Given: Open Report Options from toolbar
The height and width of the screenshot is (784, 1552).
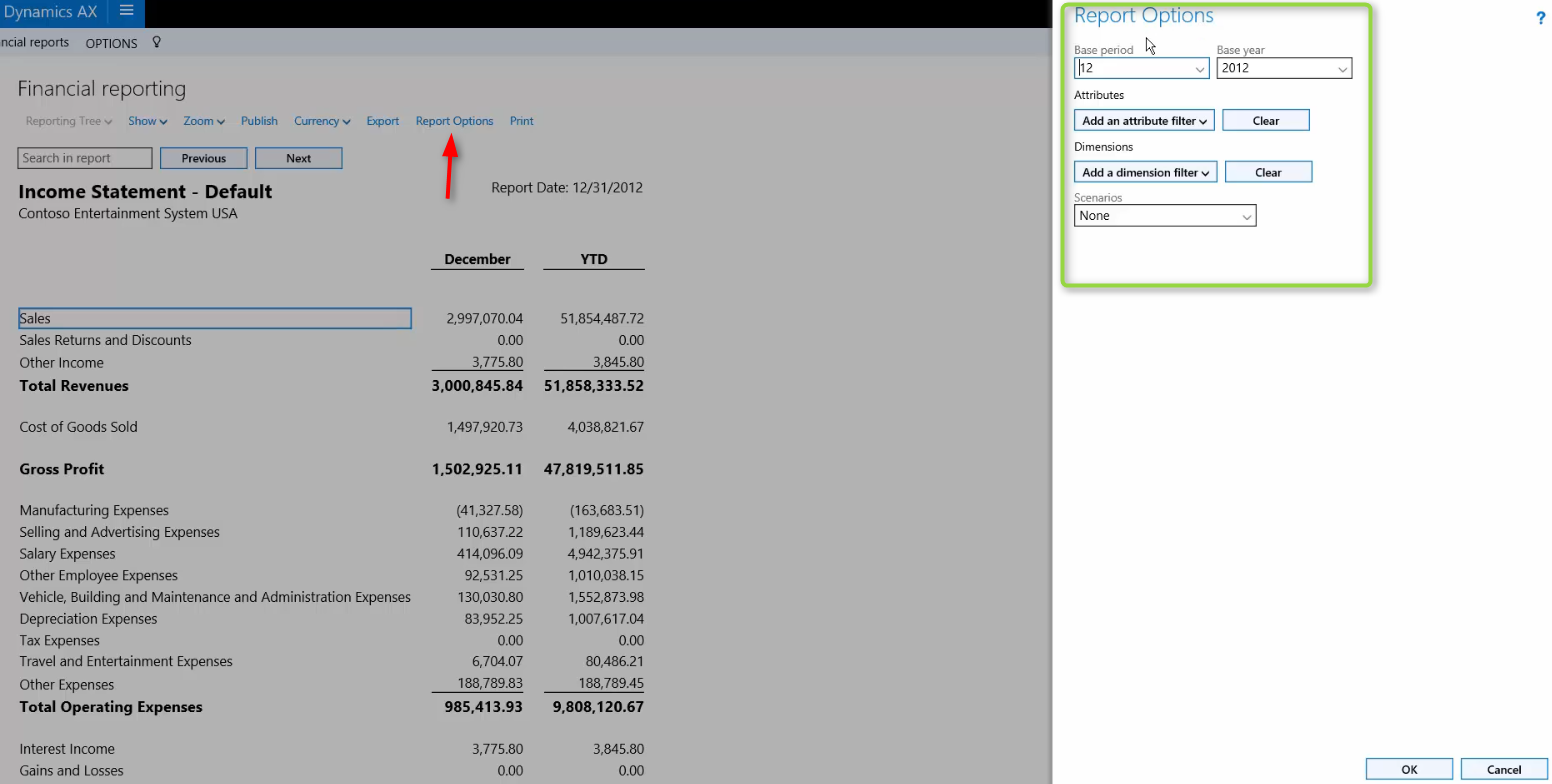Looking at the screenshot, I should point(454,121).
